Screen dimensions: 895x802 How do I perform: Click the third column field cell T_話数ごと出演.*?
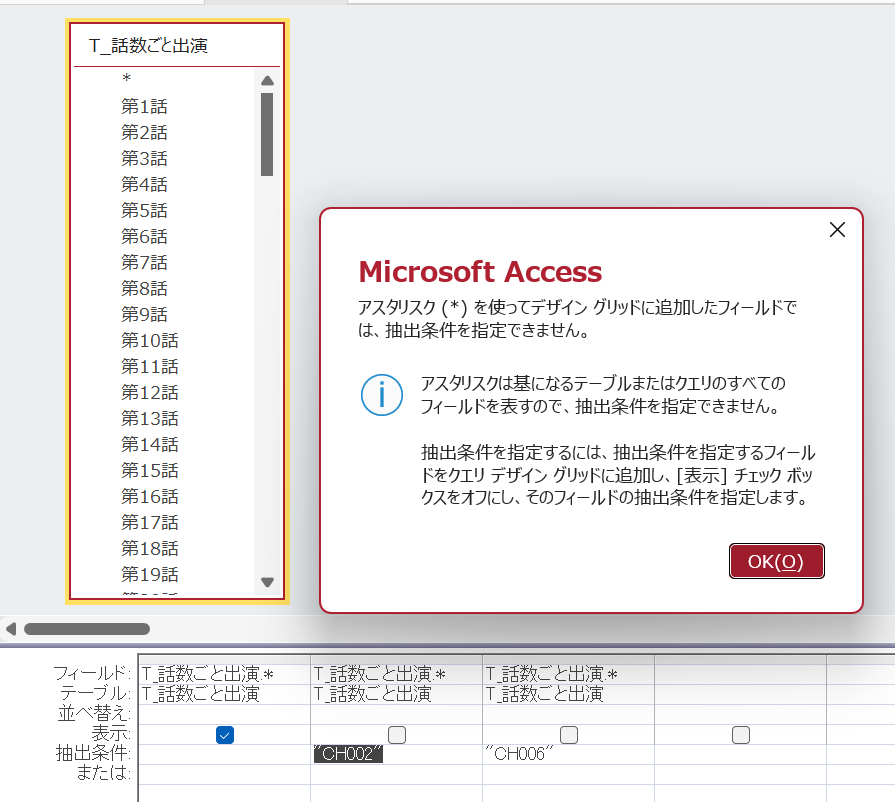coord(569,674)
